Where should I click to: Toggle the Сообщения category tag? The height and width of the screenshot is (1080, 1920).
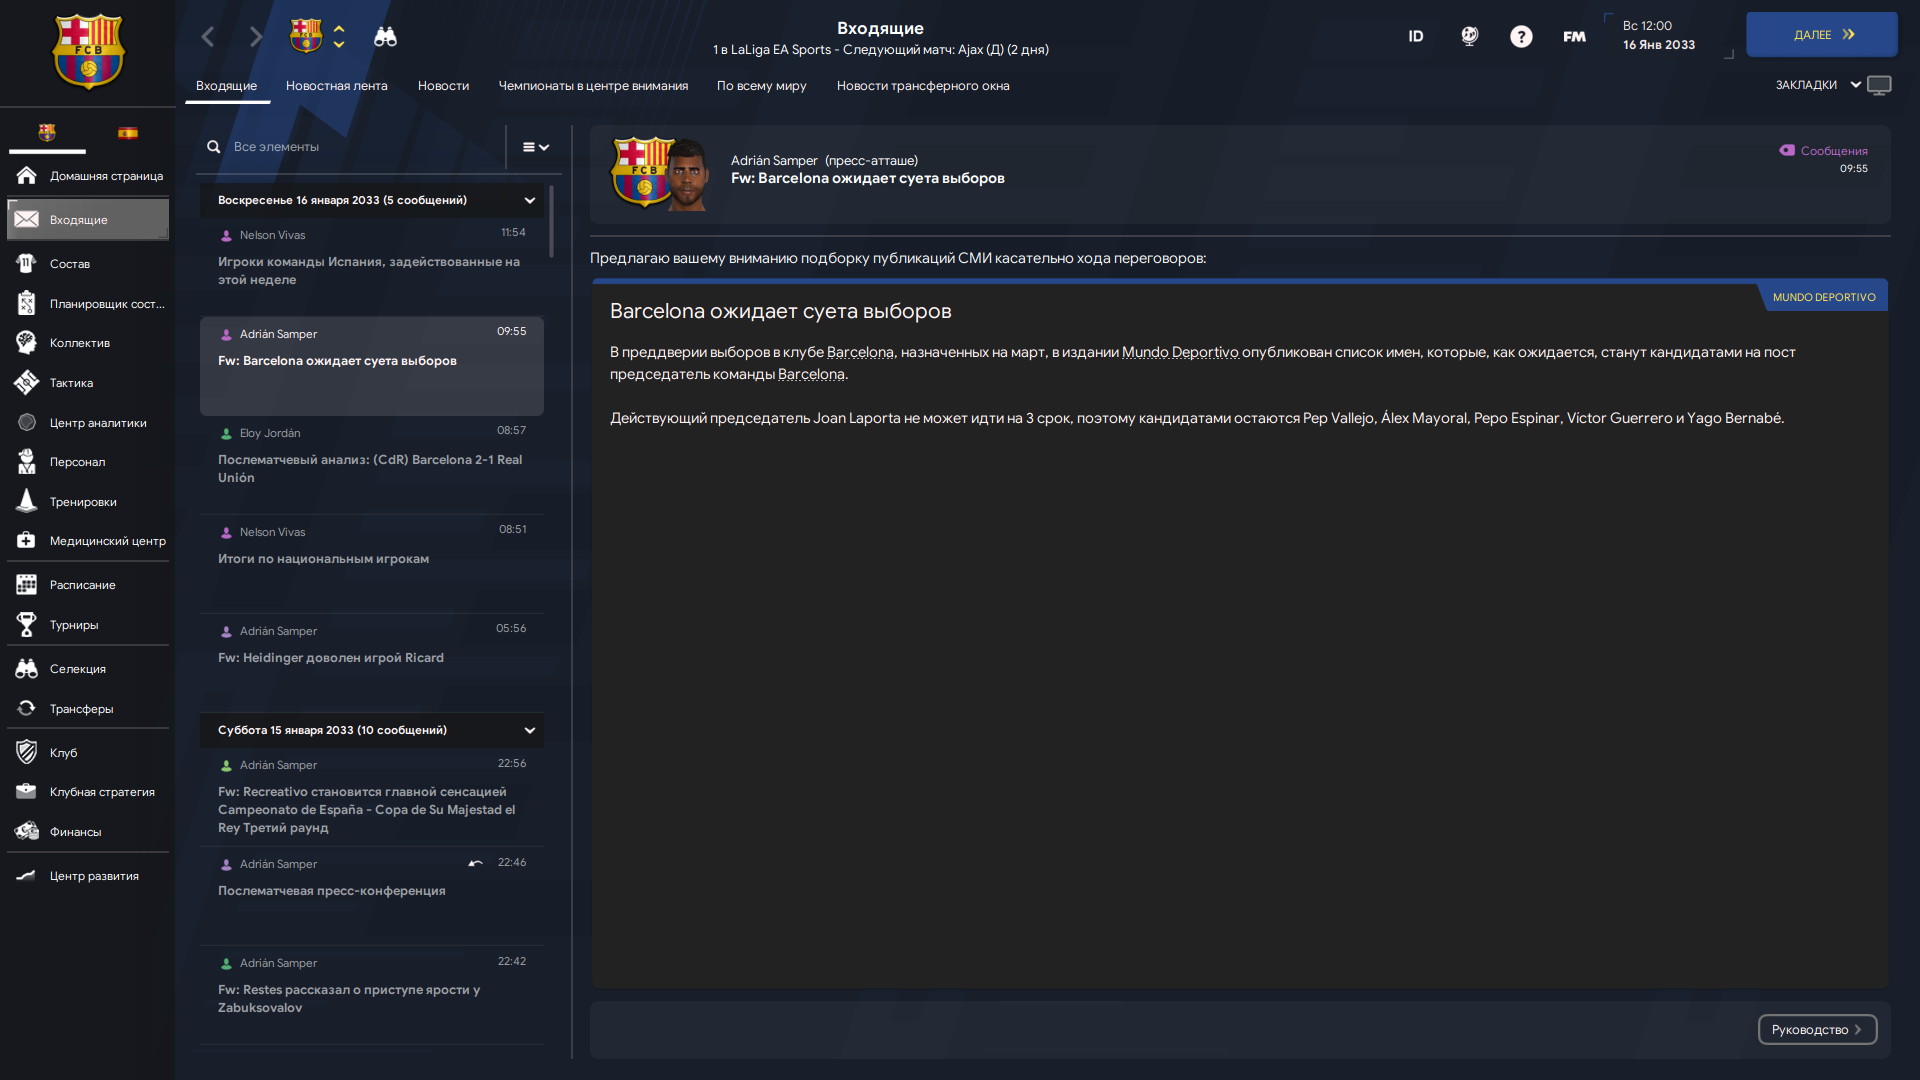pyautogui.click(x=1823, y=151)
